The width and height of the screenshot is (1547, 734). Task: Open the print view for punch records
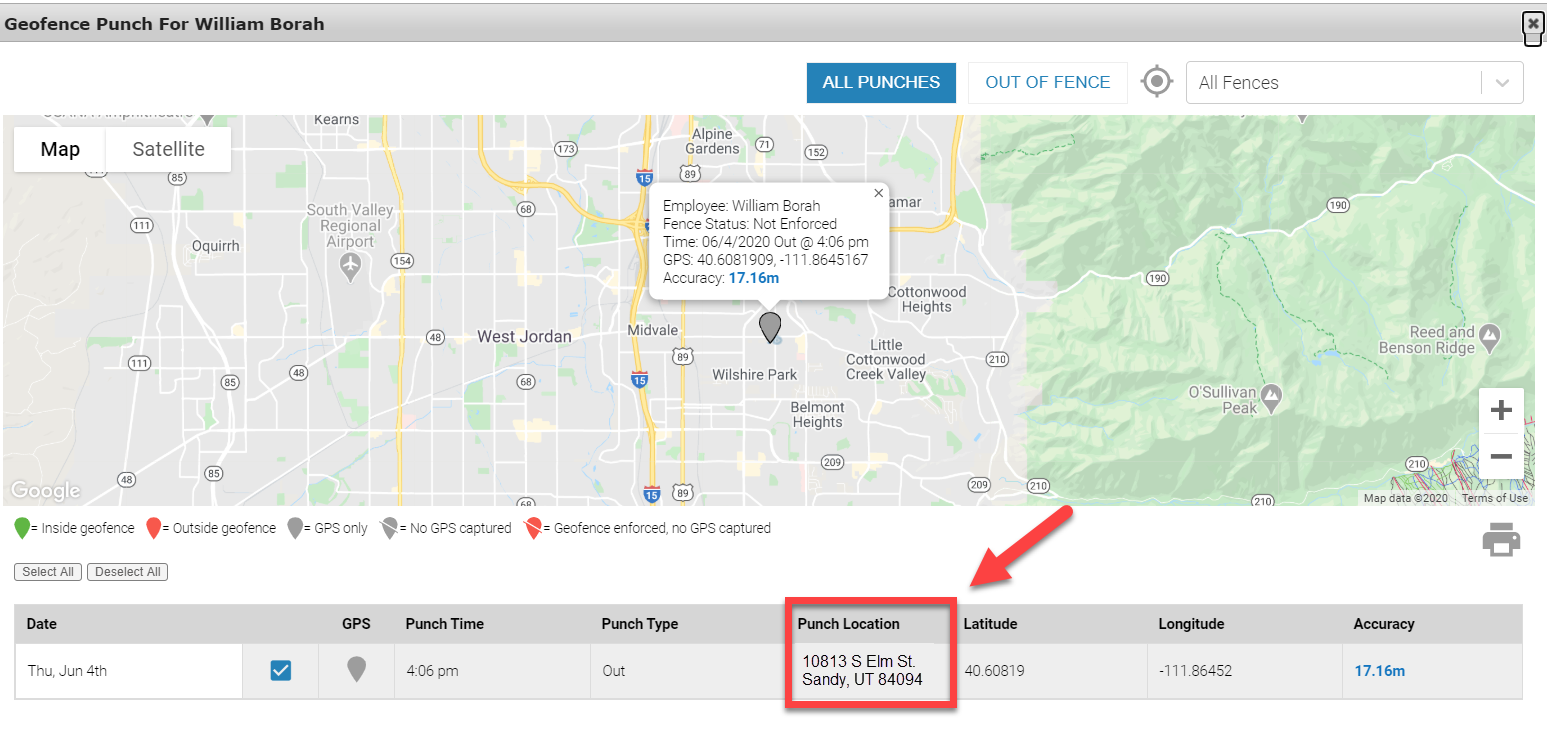coord(1501,539)
